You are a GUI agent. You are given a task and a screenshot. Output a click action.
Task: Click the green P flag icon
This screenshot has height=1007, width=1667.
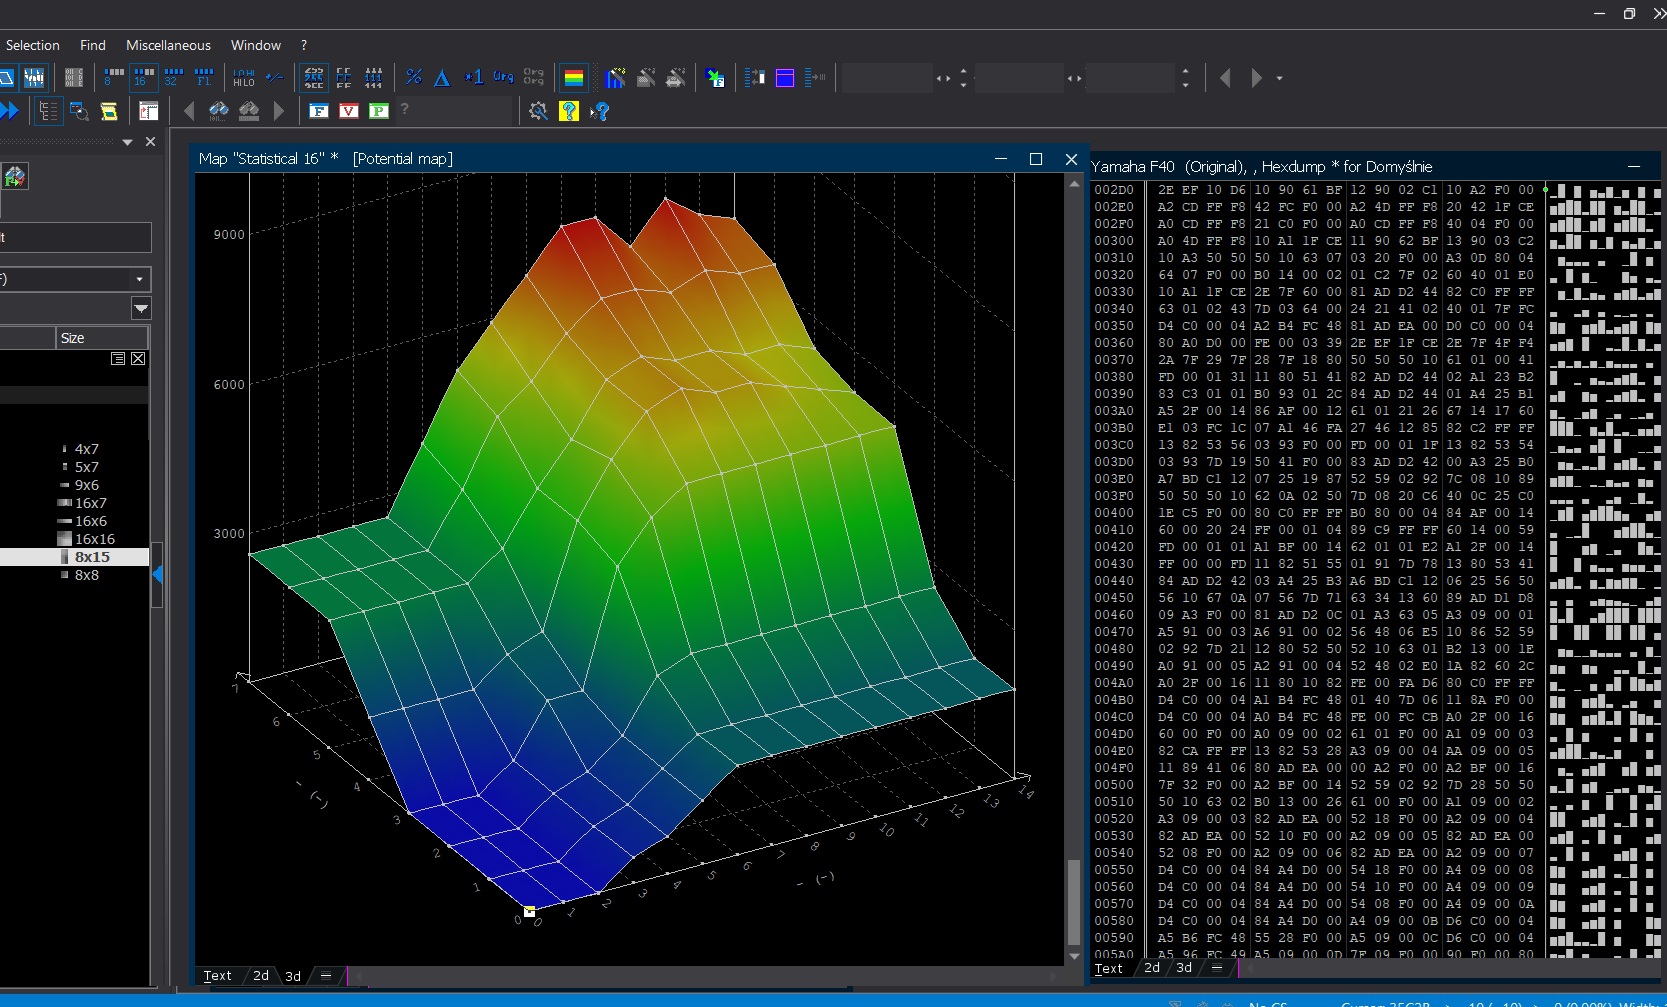point(379,111)
